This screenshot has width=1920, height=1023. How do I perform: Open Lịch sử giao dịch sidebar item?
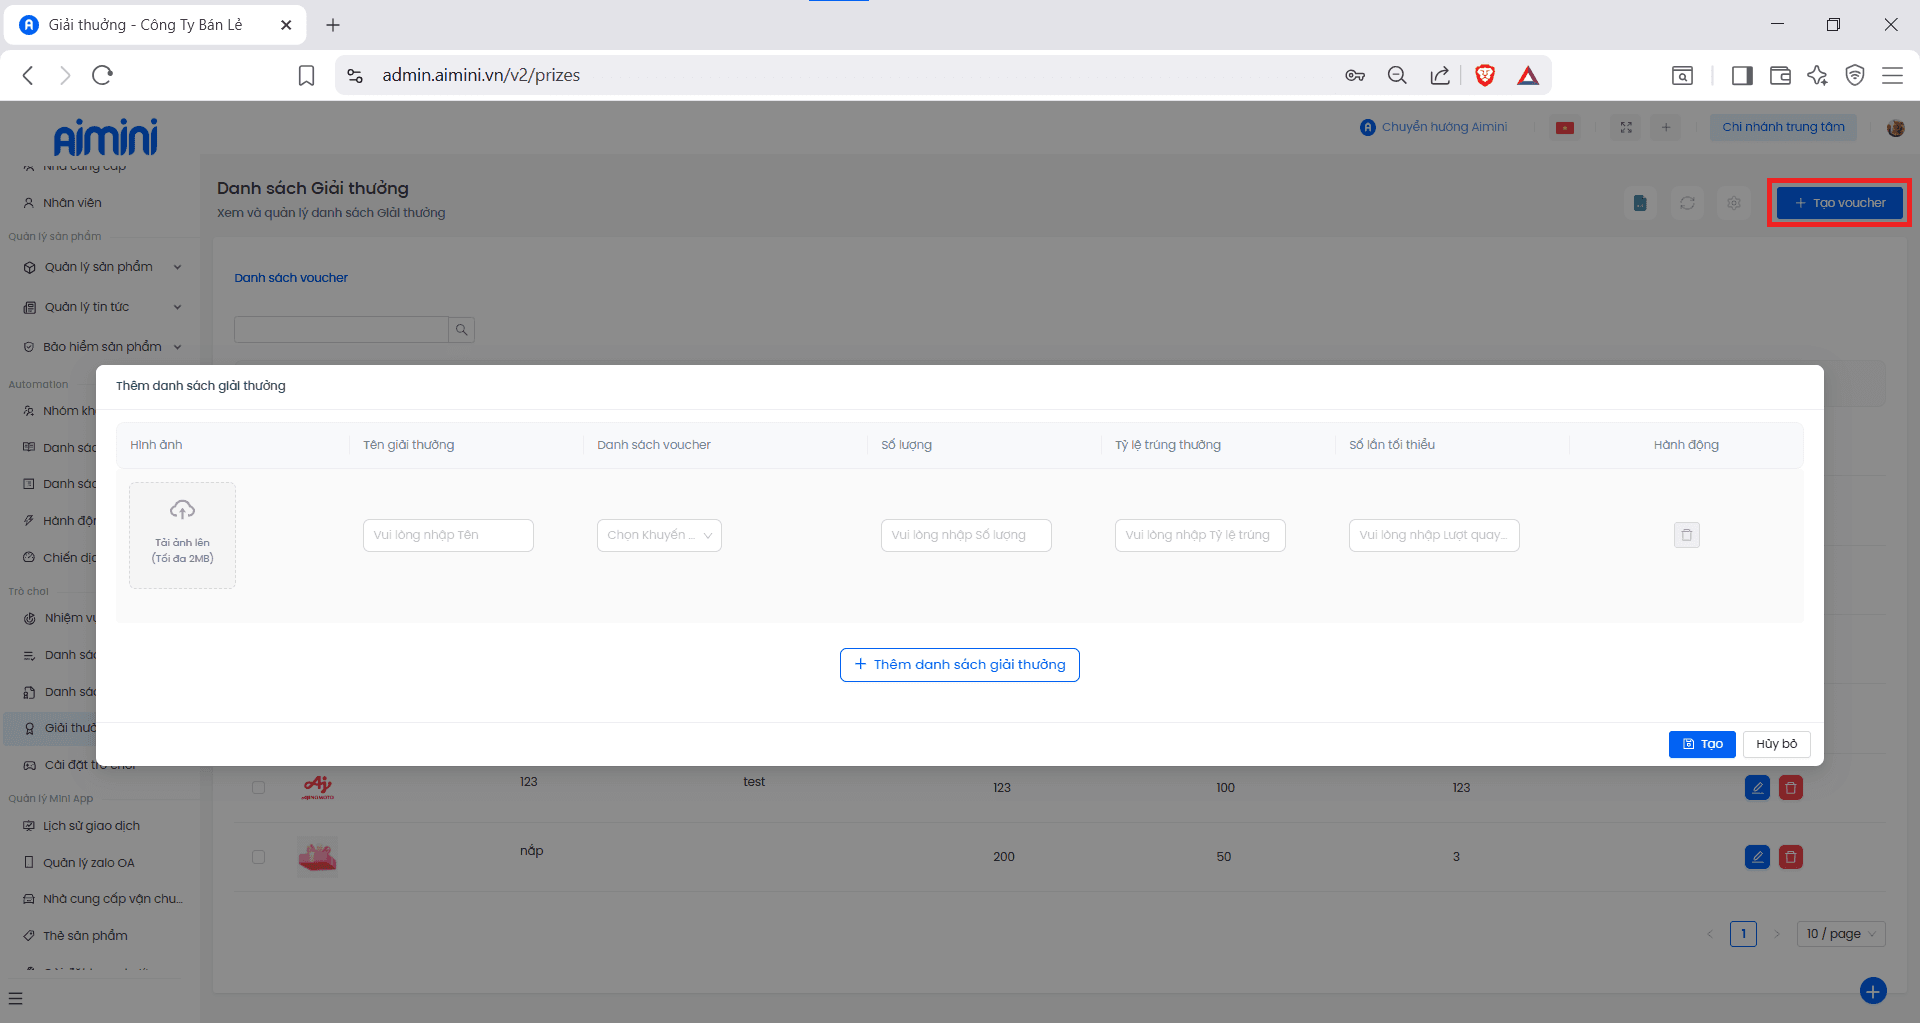pos(91,826)
